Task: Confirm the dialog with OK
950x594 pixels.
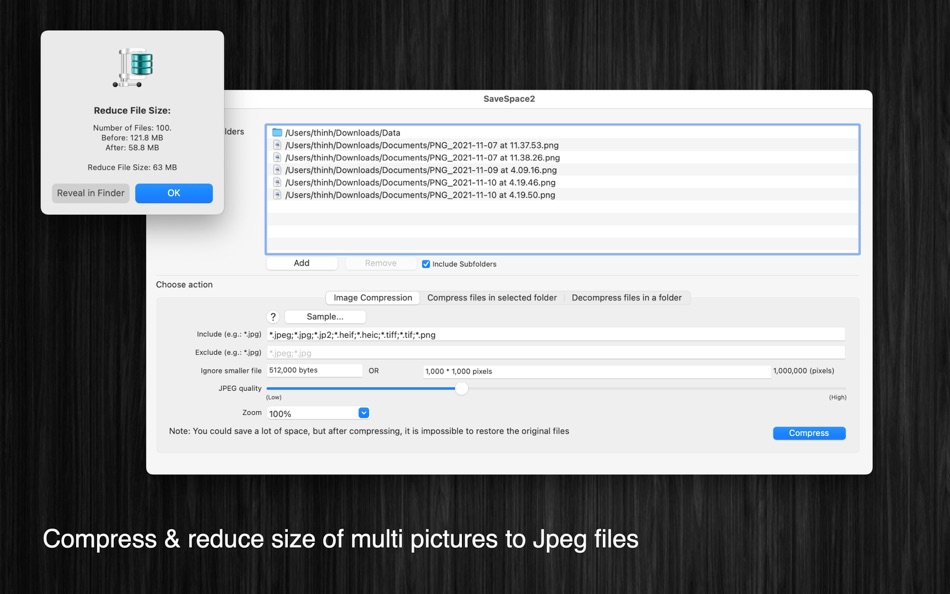Action: 174,193
